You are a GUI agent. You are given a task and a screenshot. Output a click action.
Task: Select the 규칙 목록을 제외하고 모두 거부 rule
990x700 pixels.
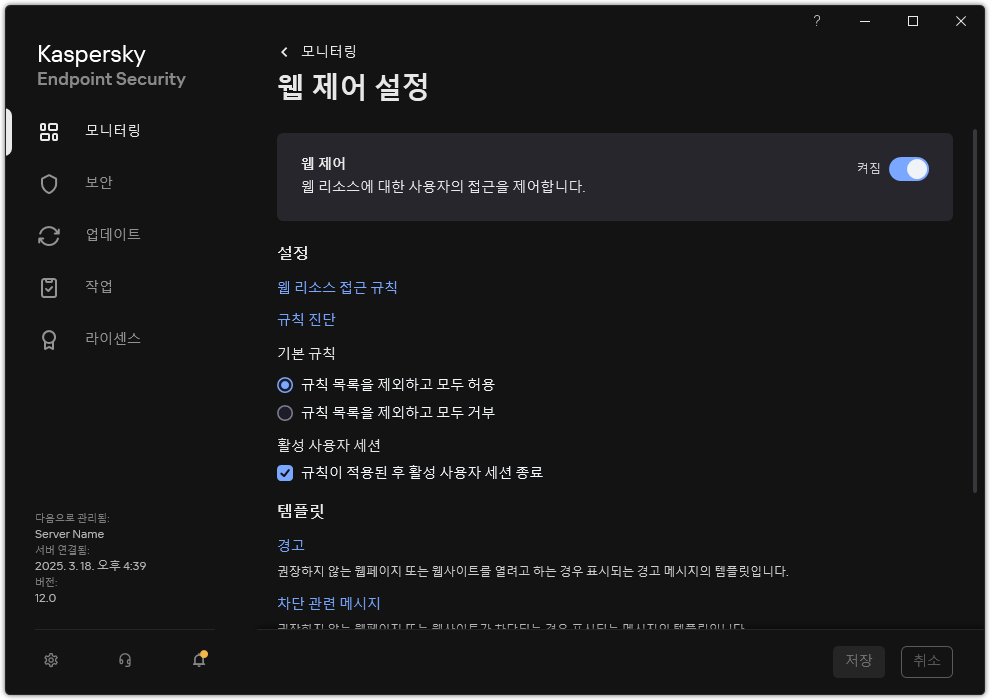[x=286, y=412]
